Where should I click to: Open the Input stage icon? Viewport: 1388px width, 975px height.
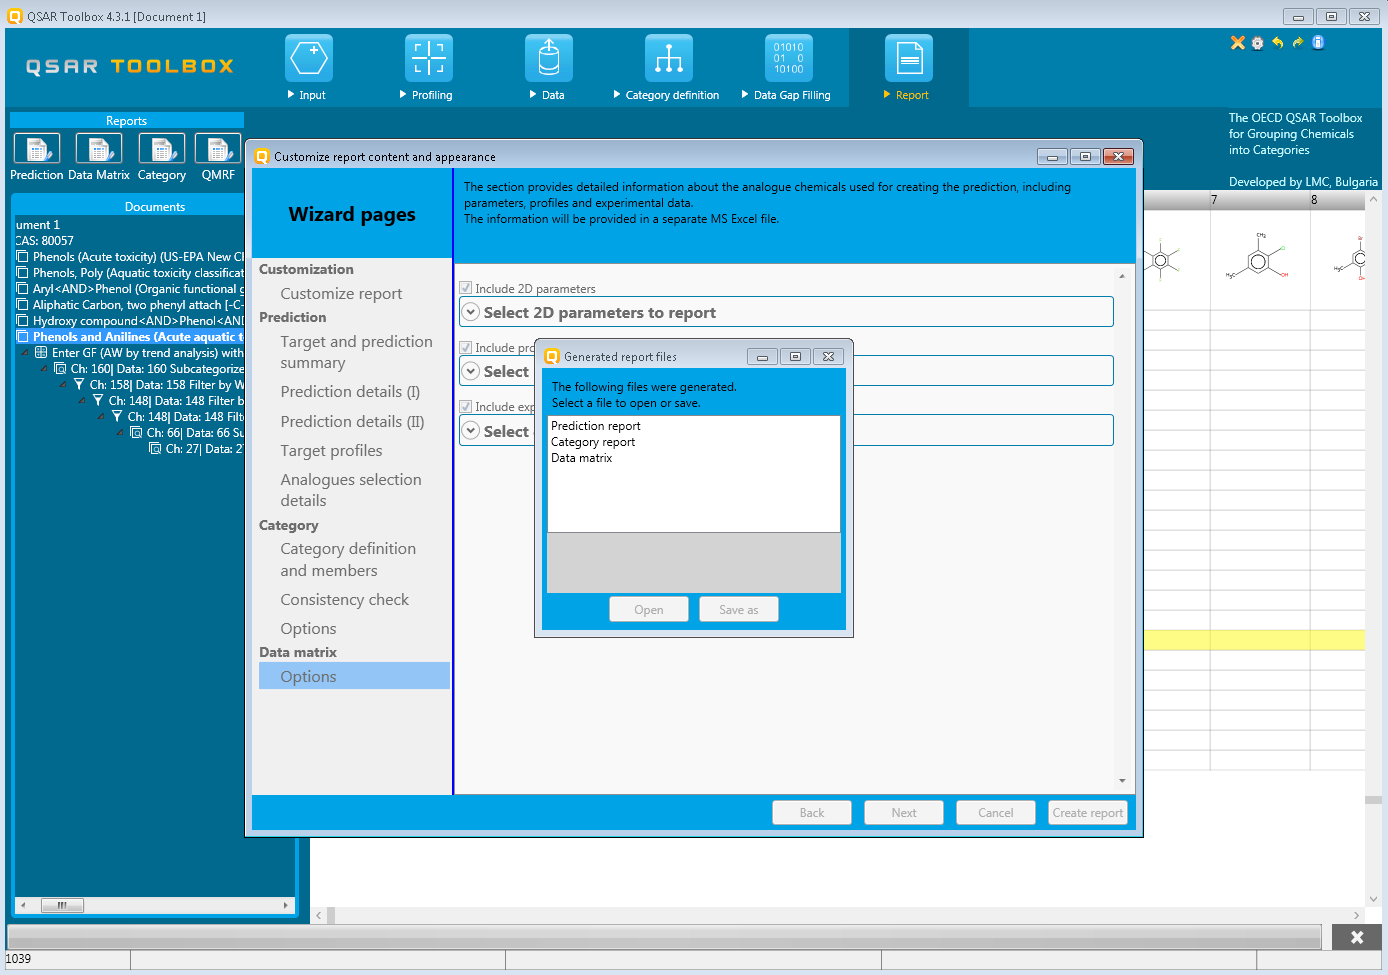pyautogui.click(x=309, y=59)
